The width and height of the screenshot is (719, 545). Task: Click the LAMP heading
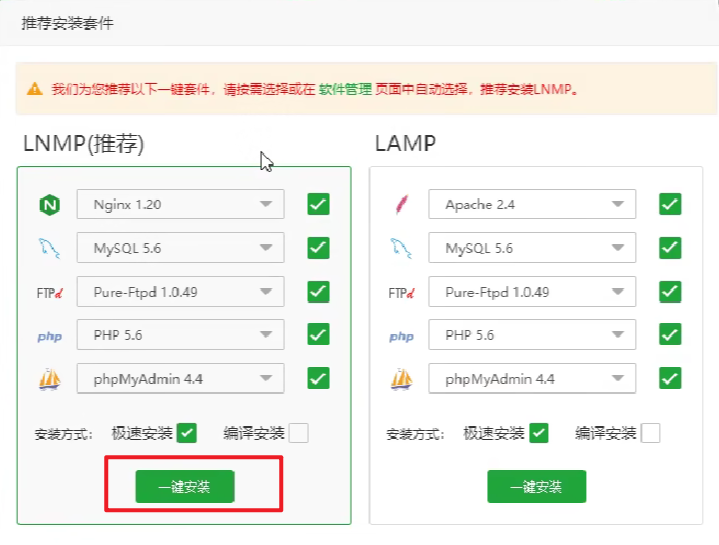coord(405,143)
